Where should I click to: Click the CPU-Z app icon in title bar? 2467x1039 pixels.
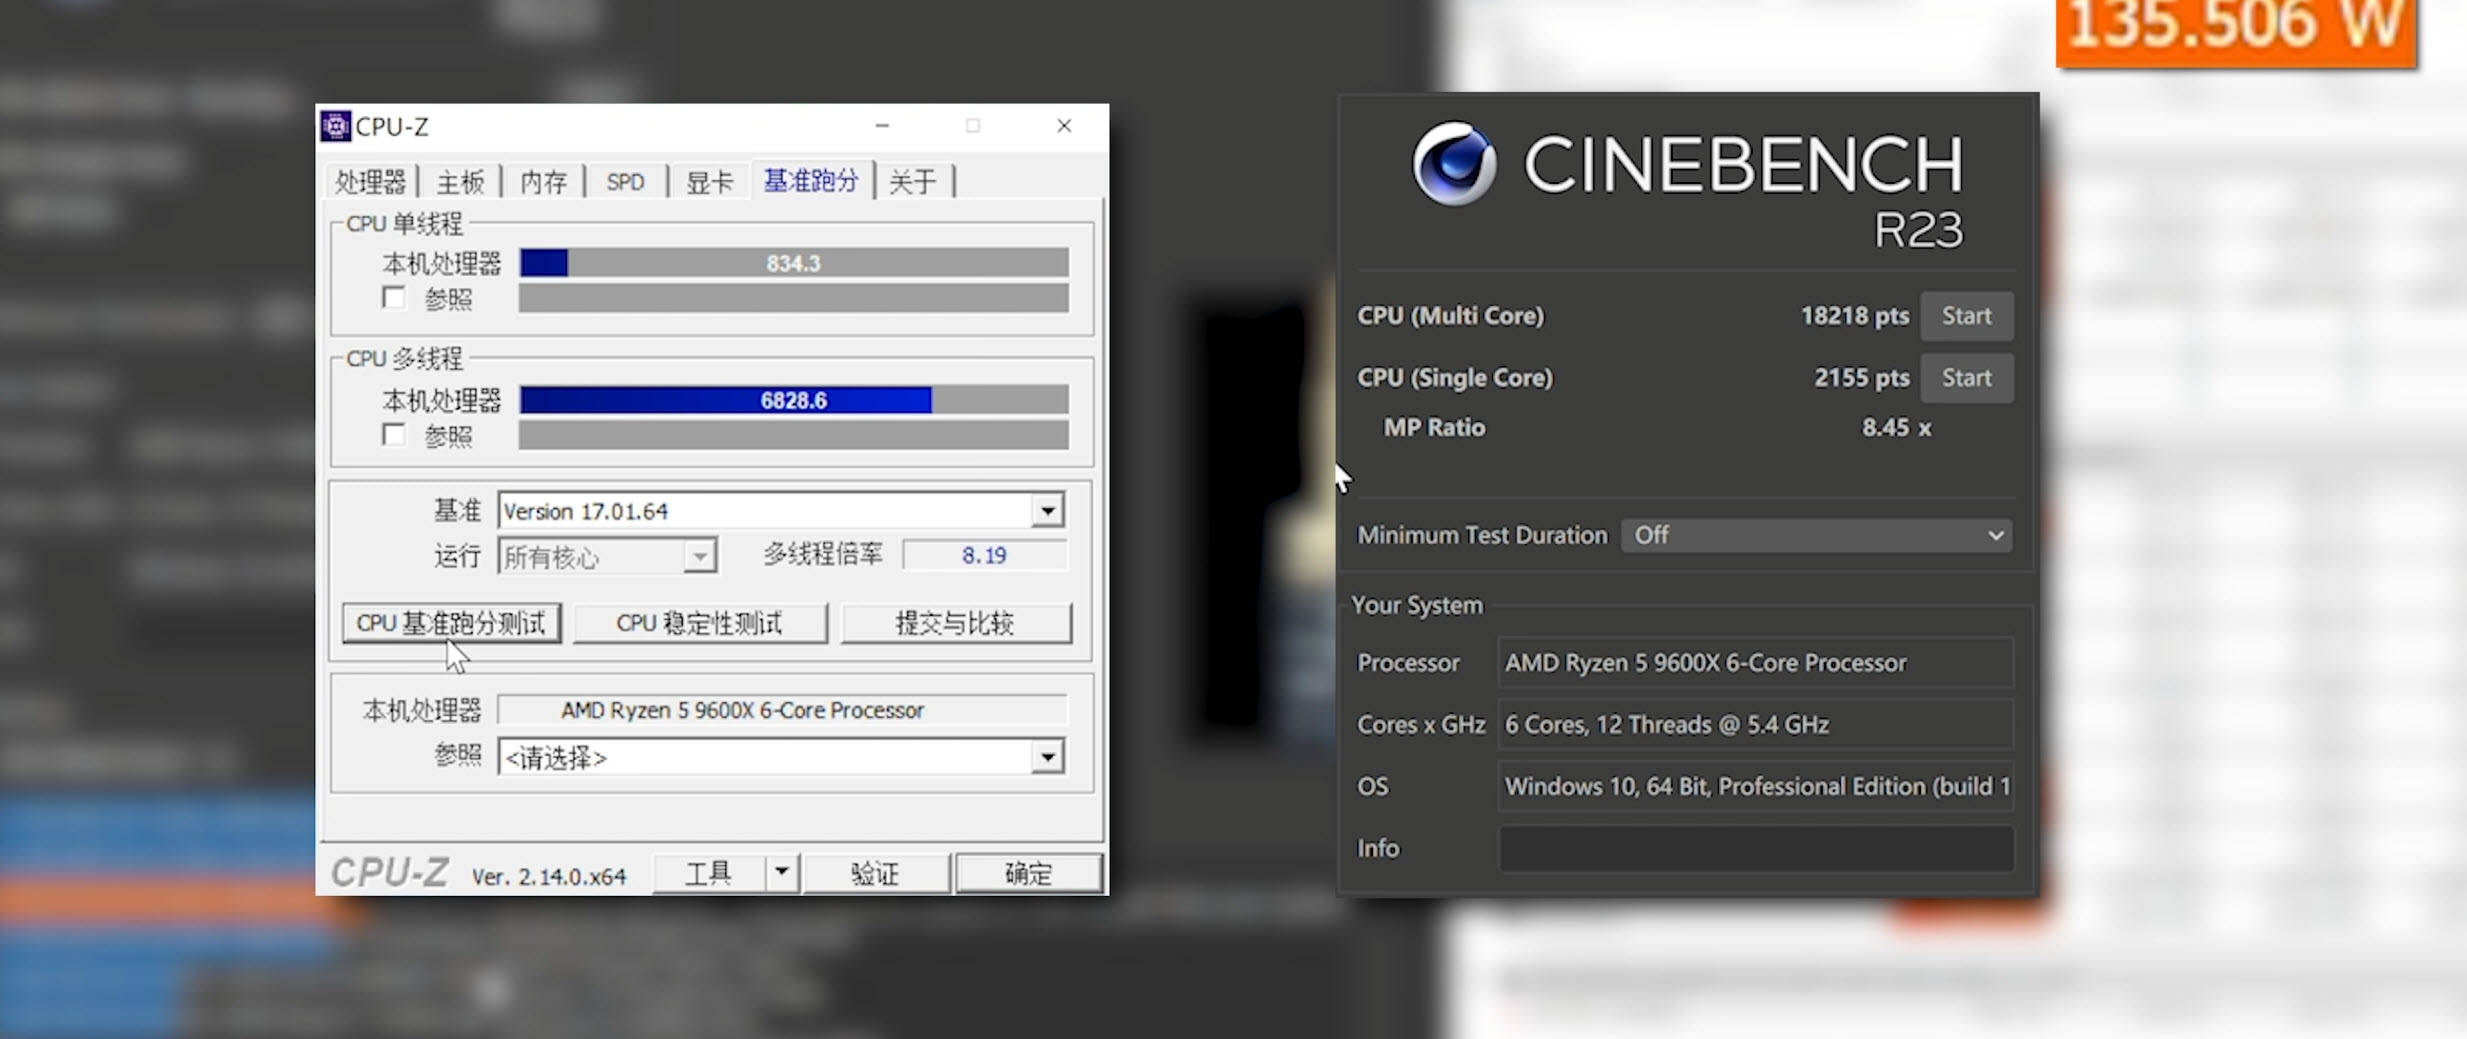336,126
